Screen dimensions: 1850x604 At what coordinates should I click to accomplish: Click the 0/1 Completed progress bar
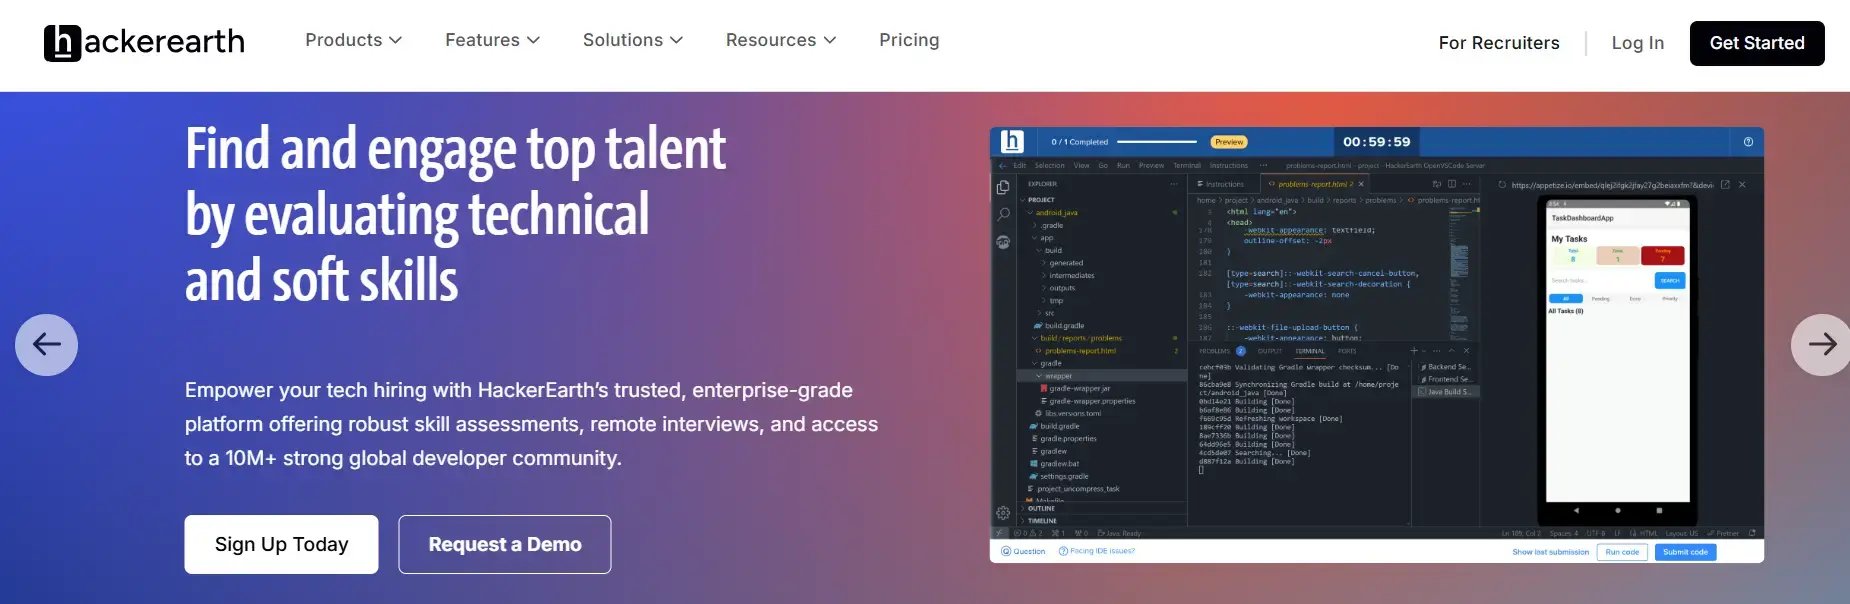click(1157, 142)
